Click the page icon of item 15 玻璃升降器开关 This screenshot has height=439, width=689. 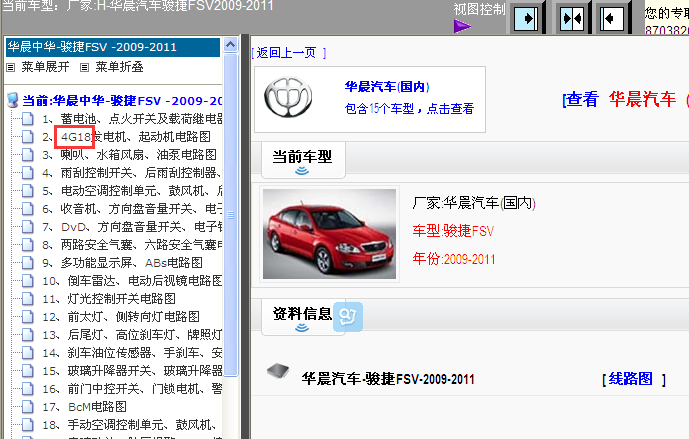coord(28,371)
